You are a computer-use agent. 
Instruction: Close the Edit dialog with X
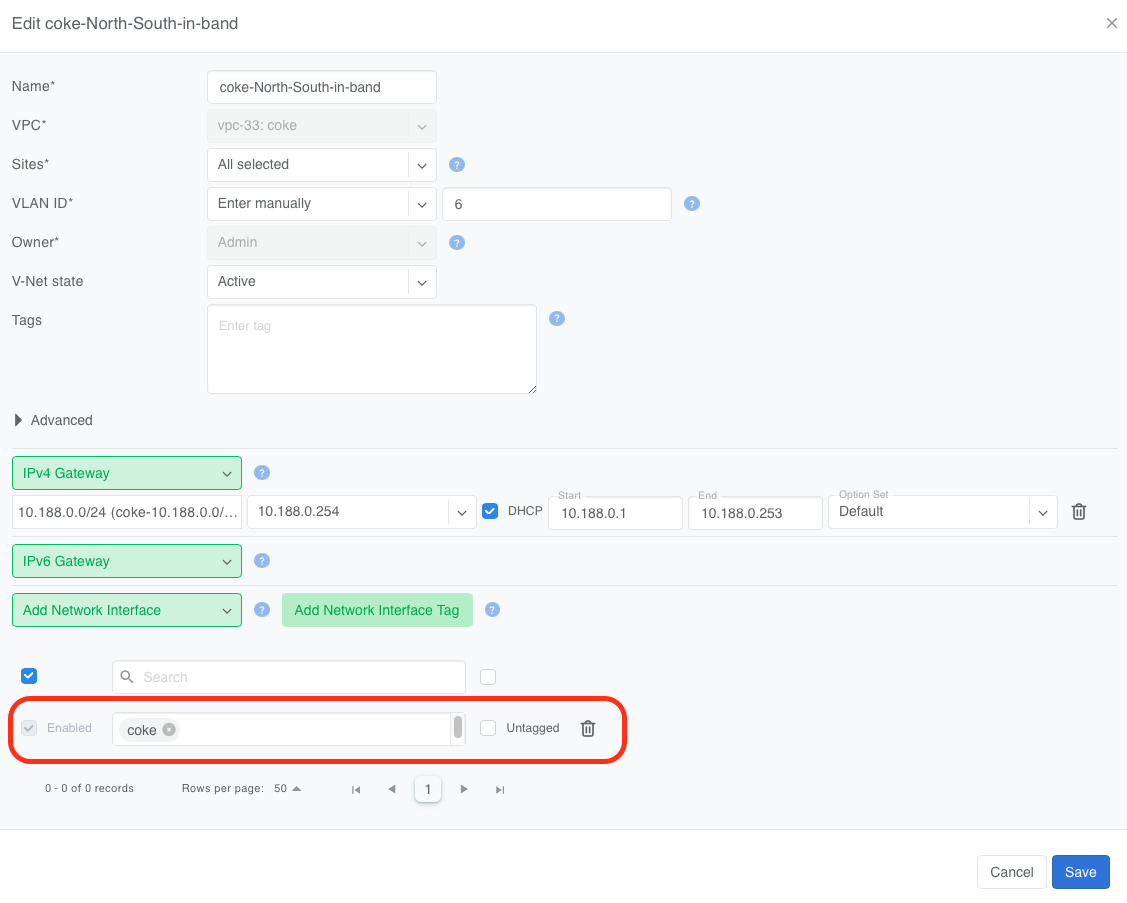(1111, 23)
